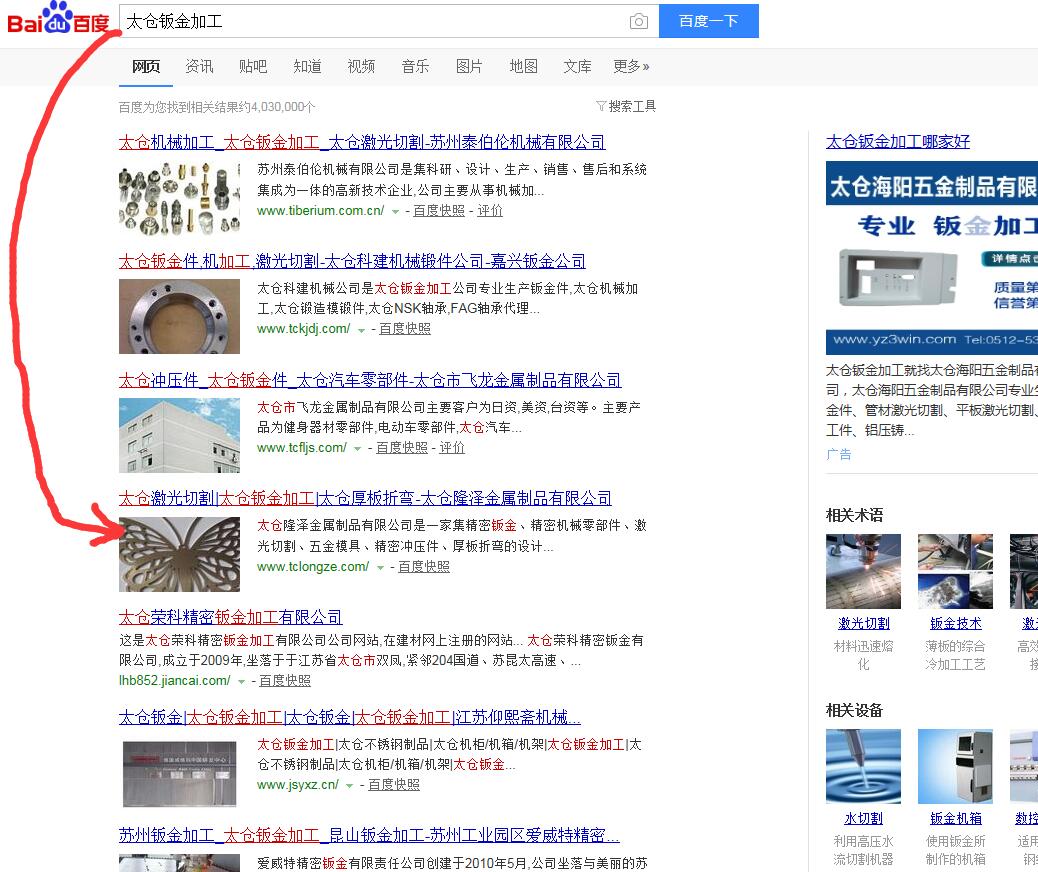The image size is (1038, 872).
Task: Open 百度快照 for jsyxz.cn result
Action: coord(394,785)
